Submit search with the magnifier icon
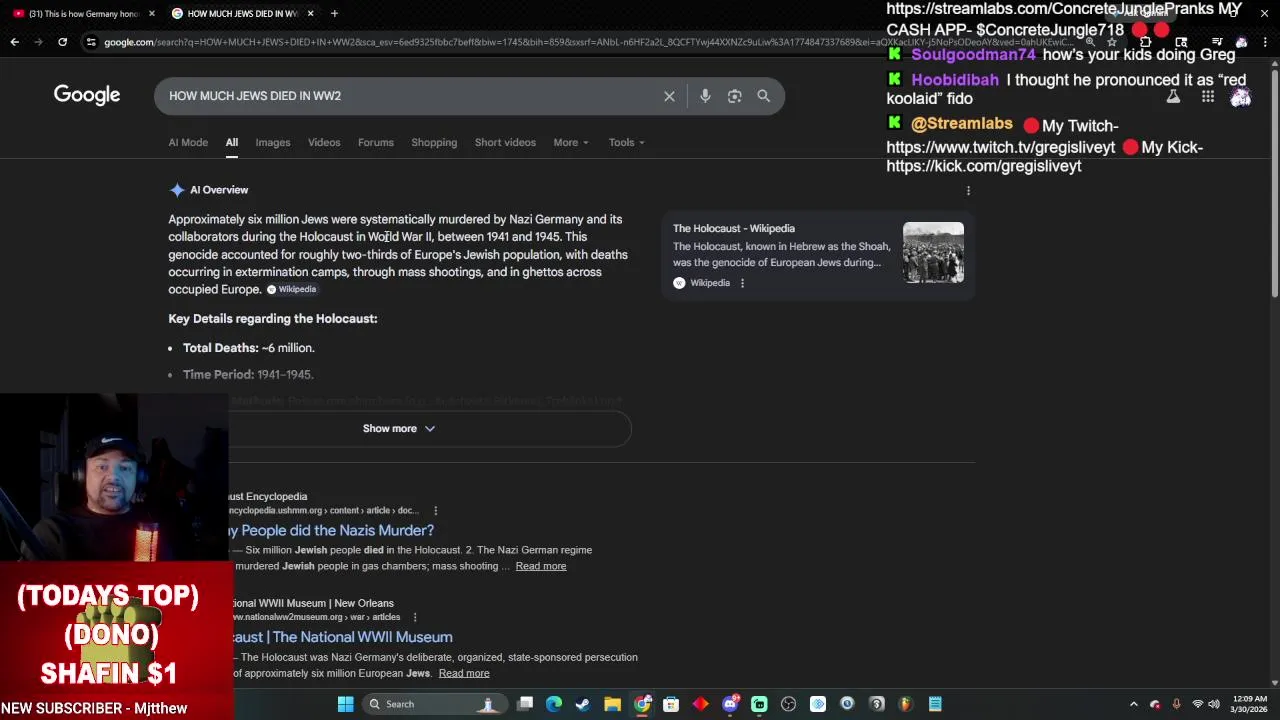Viewport: 1280px width, 720px height. pyautogui.click(x=763, y=96)
